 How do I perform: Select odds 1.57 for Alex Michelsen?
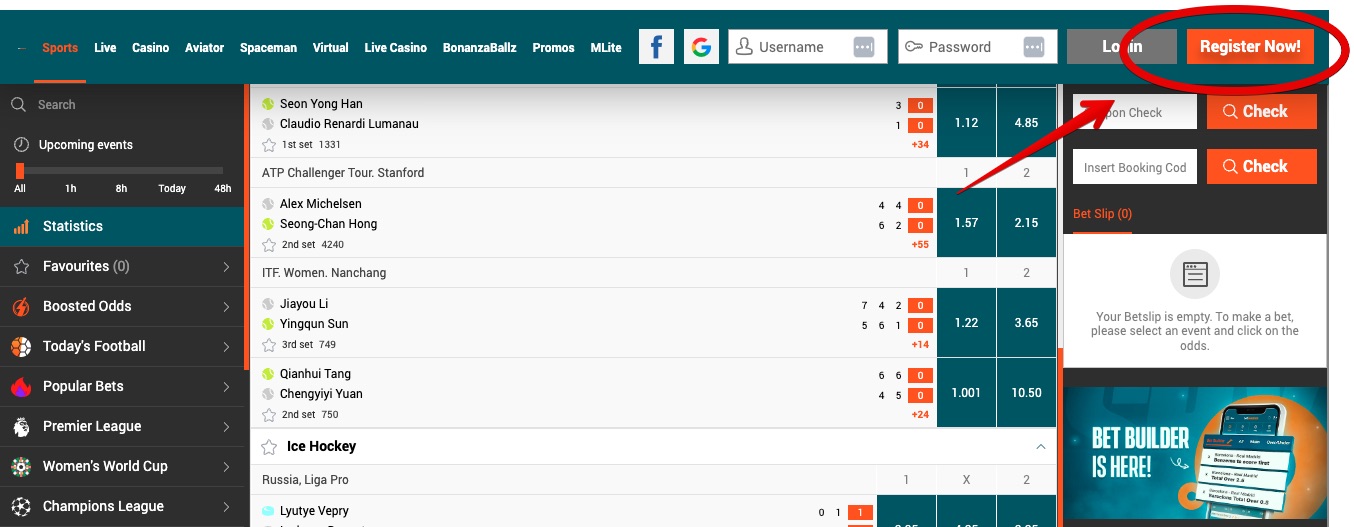[966, 223]
